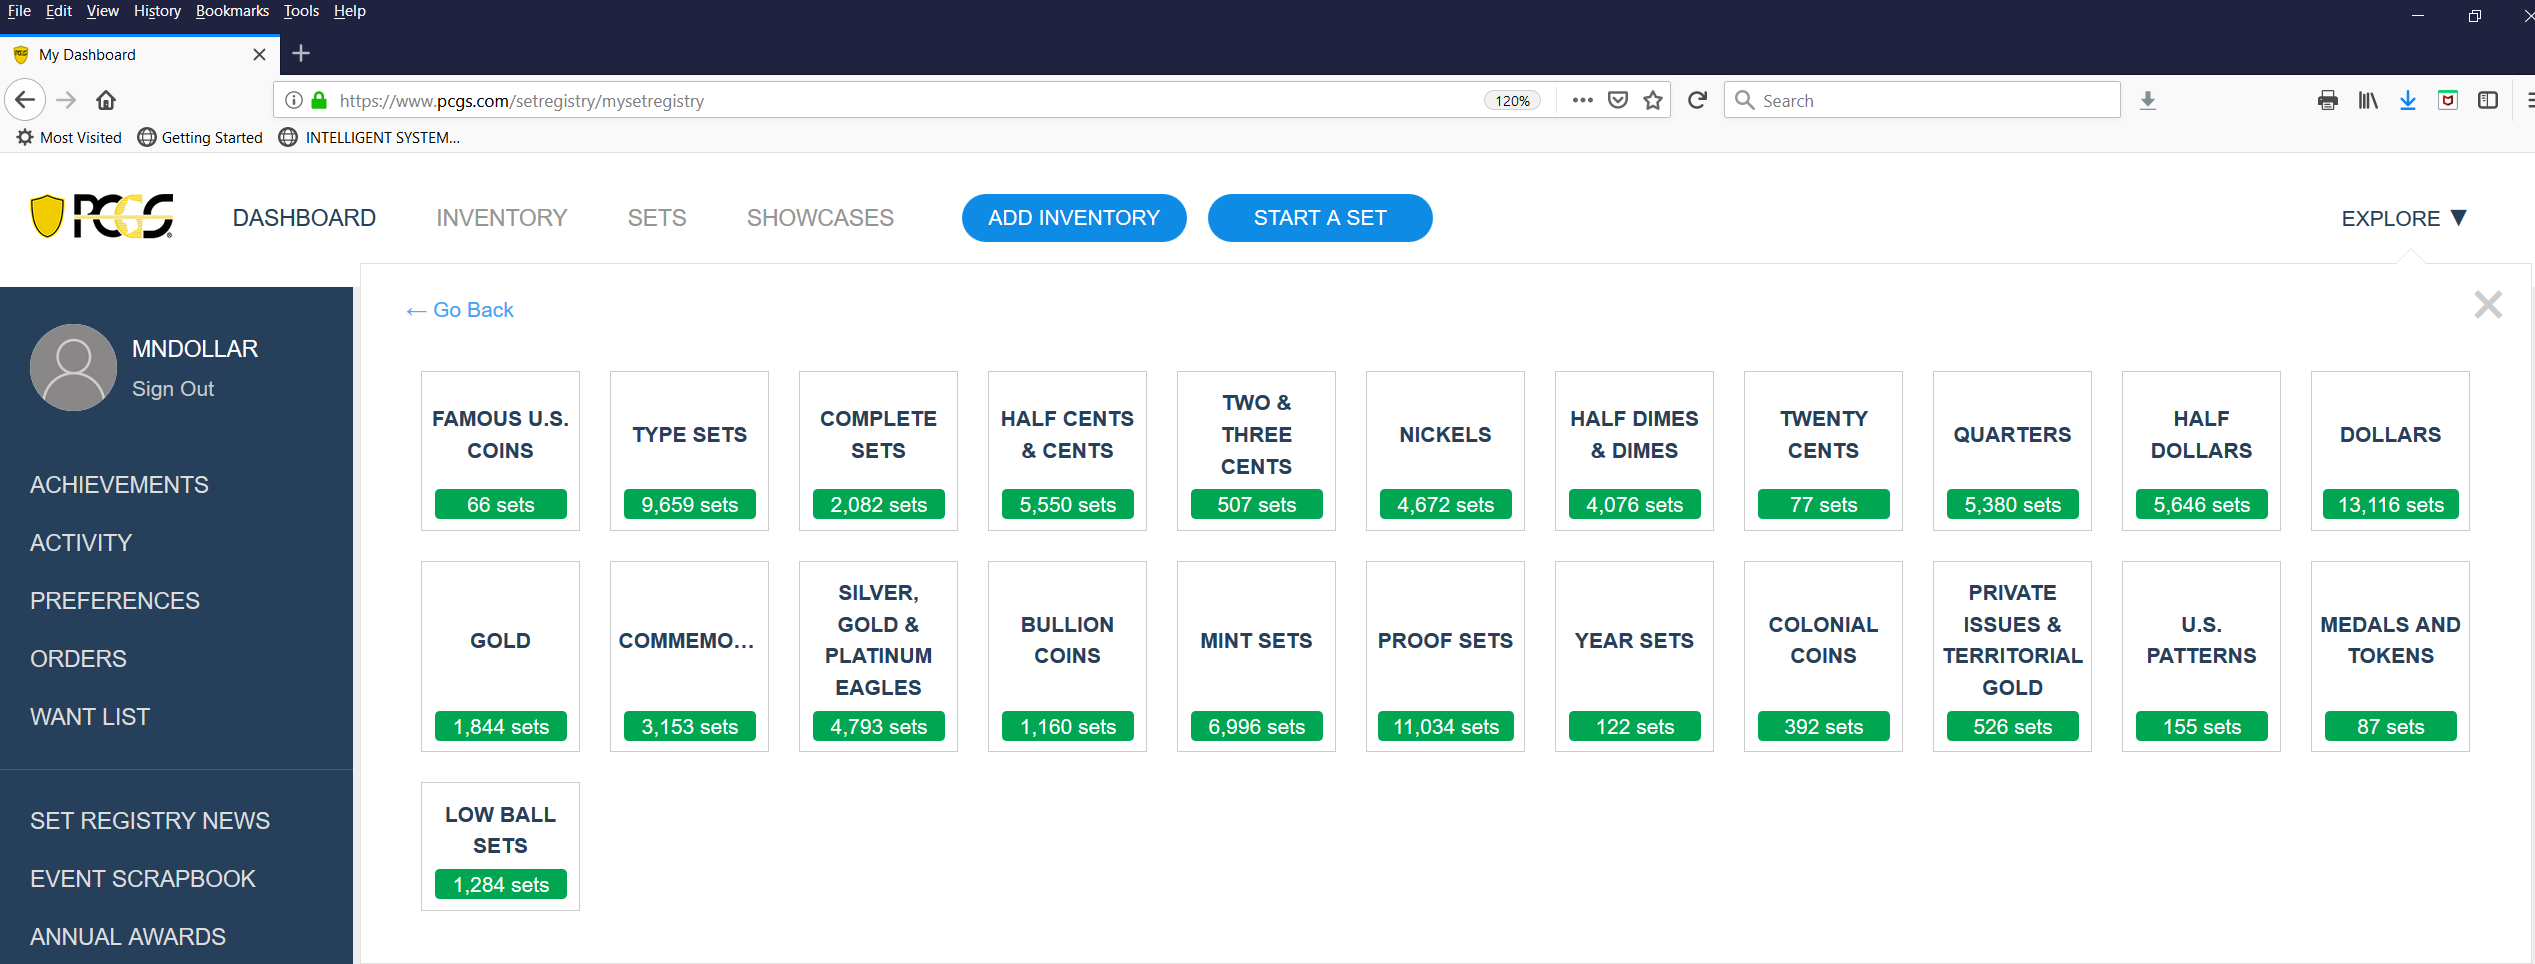2535x964 pixels.
Task: Open the Most Visited bookmark folder
Action: click(x=69, y=137)
